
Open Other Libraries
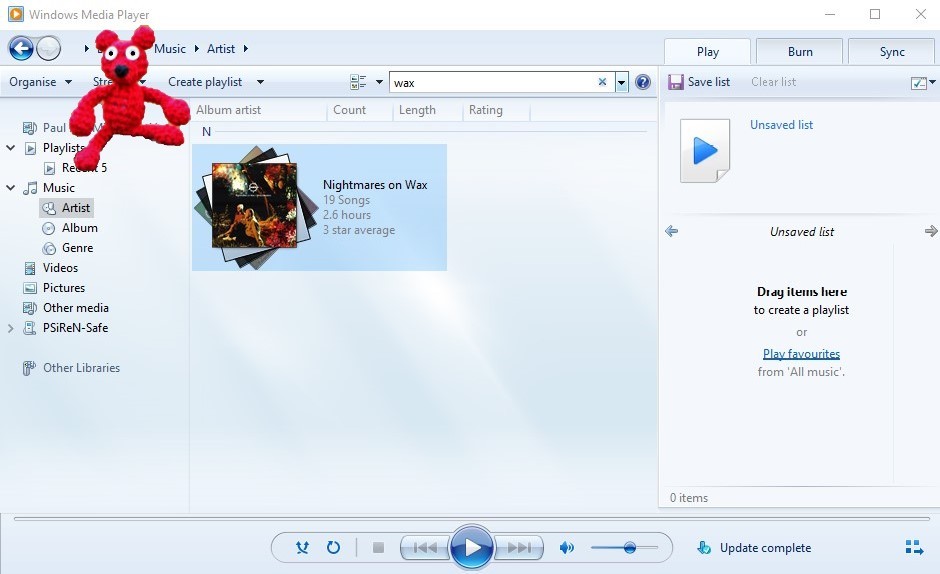click(x=81, y=368)
